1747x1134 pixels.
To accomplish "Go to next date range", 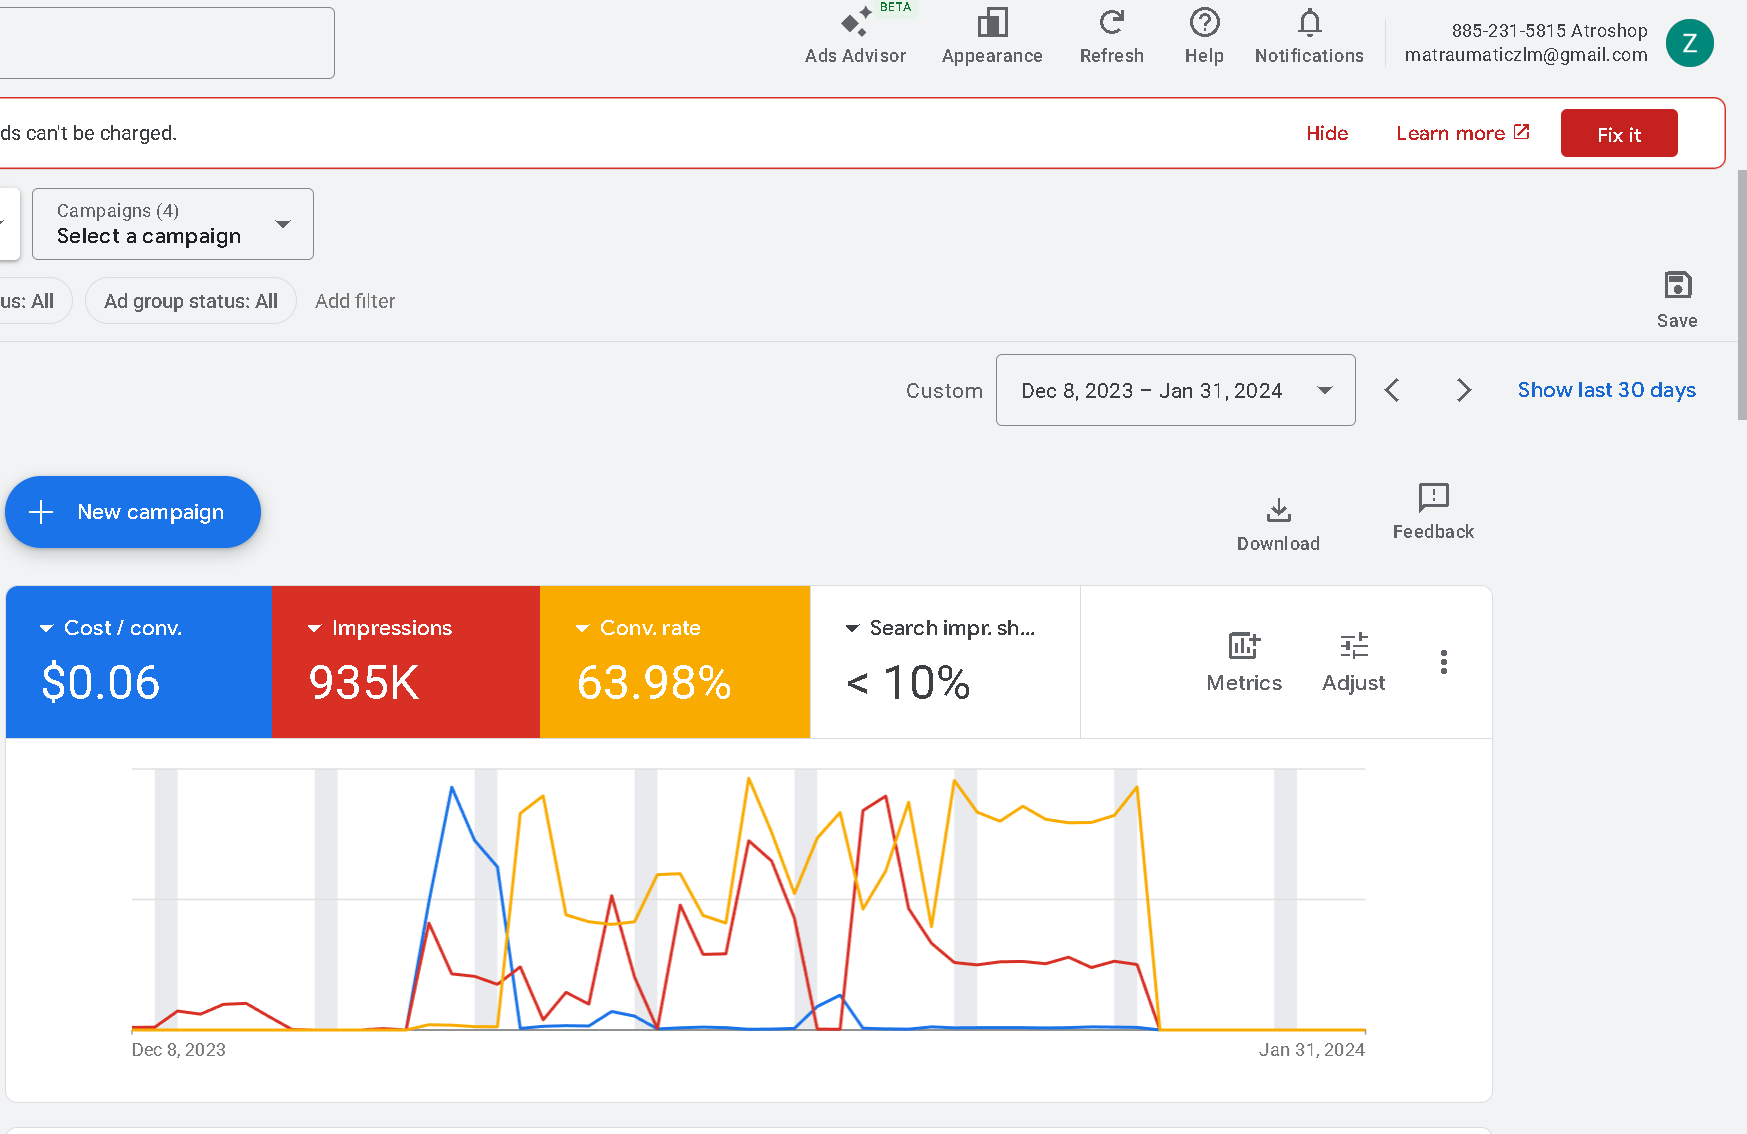I will point(1463,390).
